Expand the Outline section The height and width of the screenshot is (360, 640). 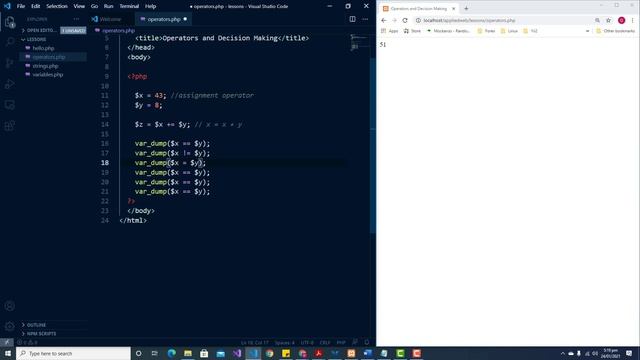pyautogui.click(x=53, y=325)
